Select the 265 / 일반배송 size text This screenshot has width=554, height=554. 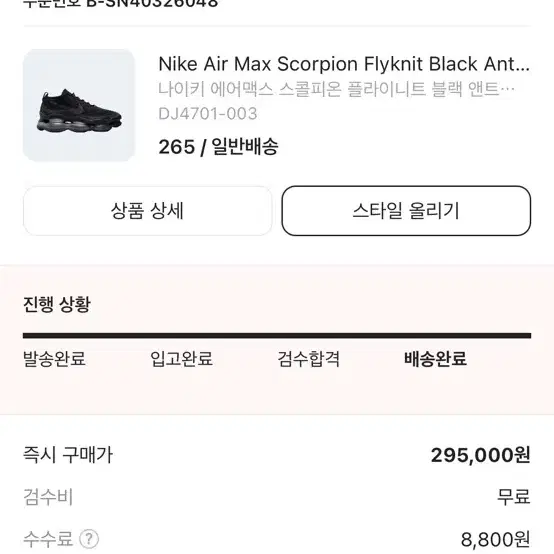click(218, 147)
